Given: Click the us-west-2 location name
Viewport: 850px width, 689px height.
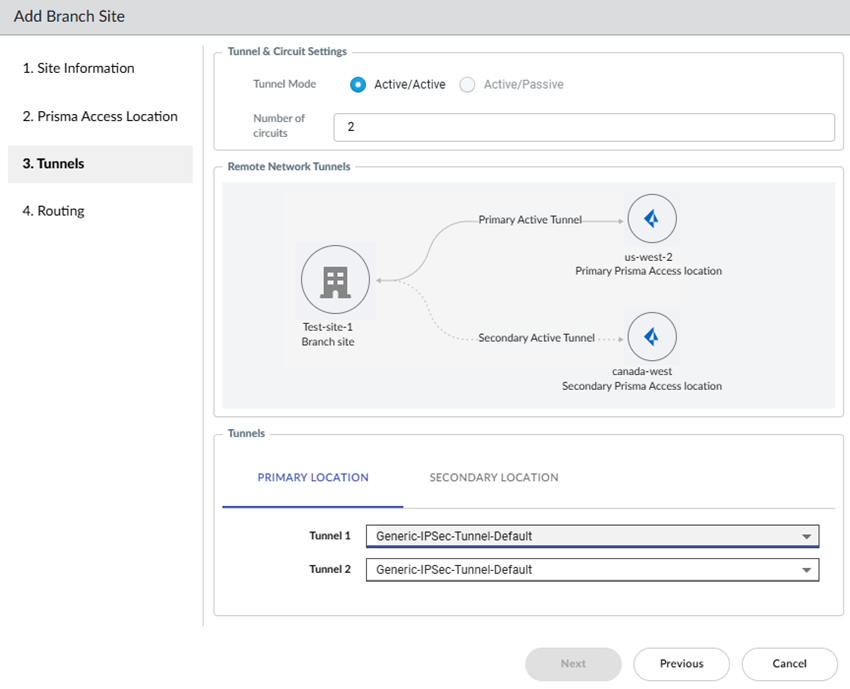Looking at the screenshot, I should 648,257.
